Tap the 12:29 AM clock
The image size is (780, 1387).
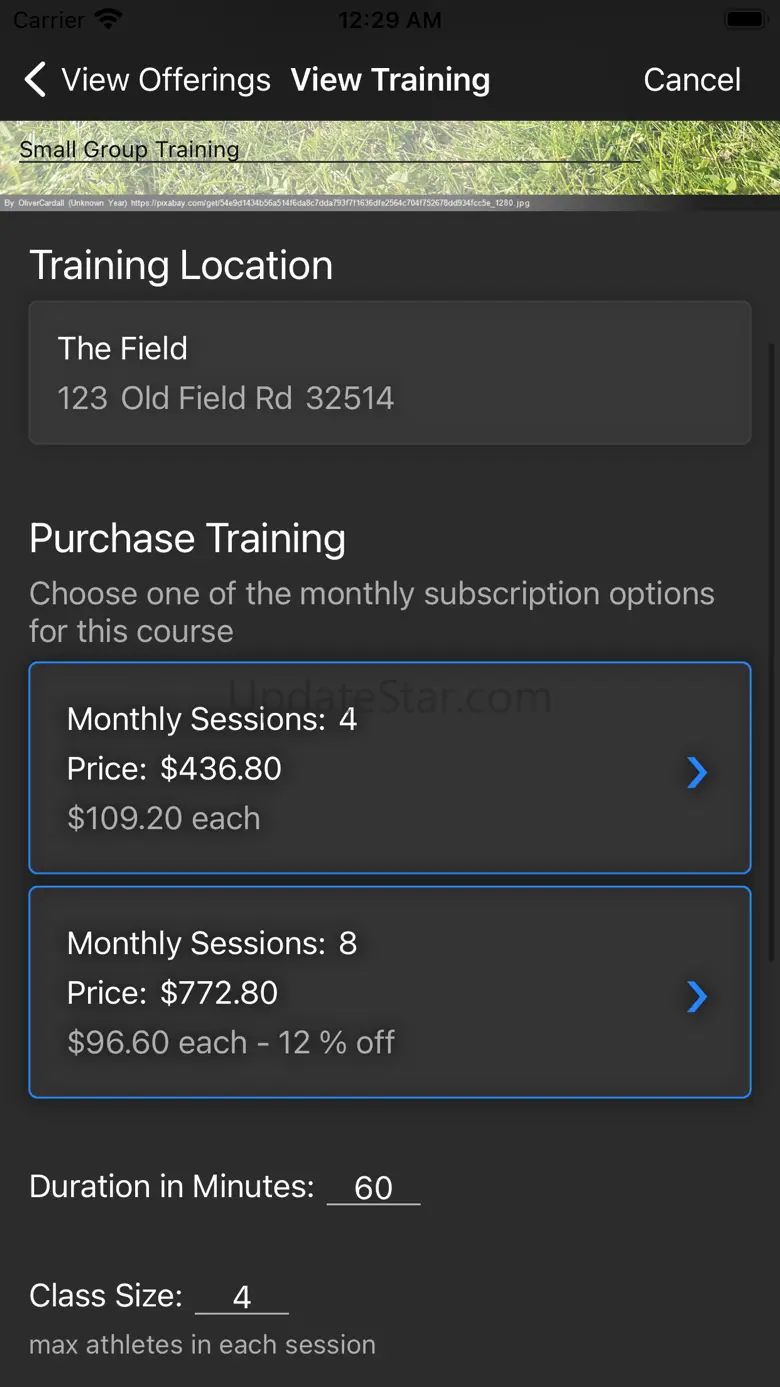tap(389, 19)
